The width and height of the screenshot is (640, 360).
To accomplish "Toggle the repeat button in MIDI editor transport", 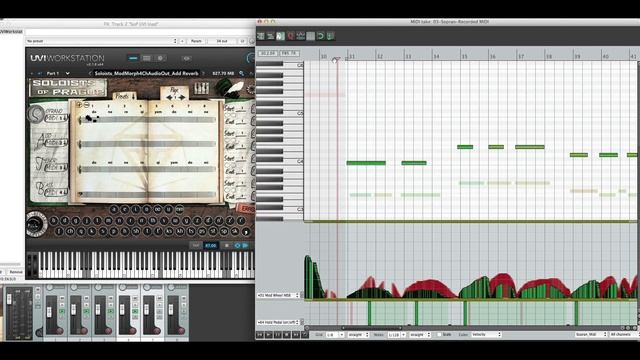I will (304, 335).
